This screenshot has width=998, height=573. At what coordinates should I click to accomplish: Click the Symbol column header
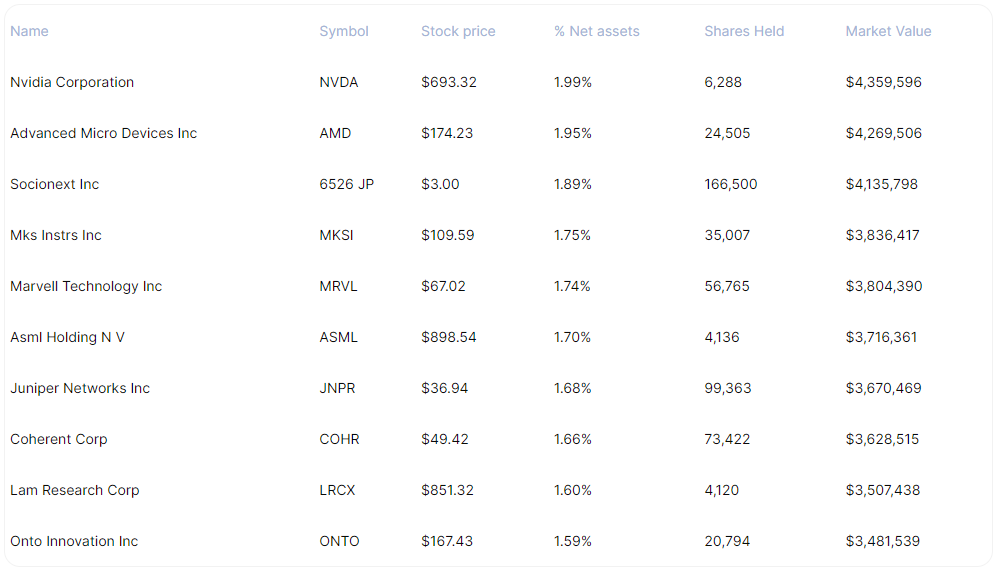pyautogui.click(x=344, y=31)
